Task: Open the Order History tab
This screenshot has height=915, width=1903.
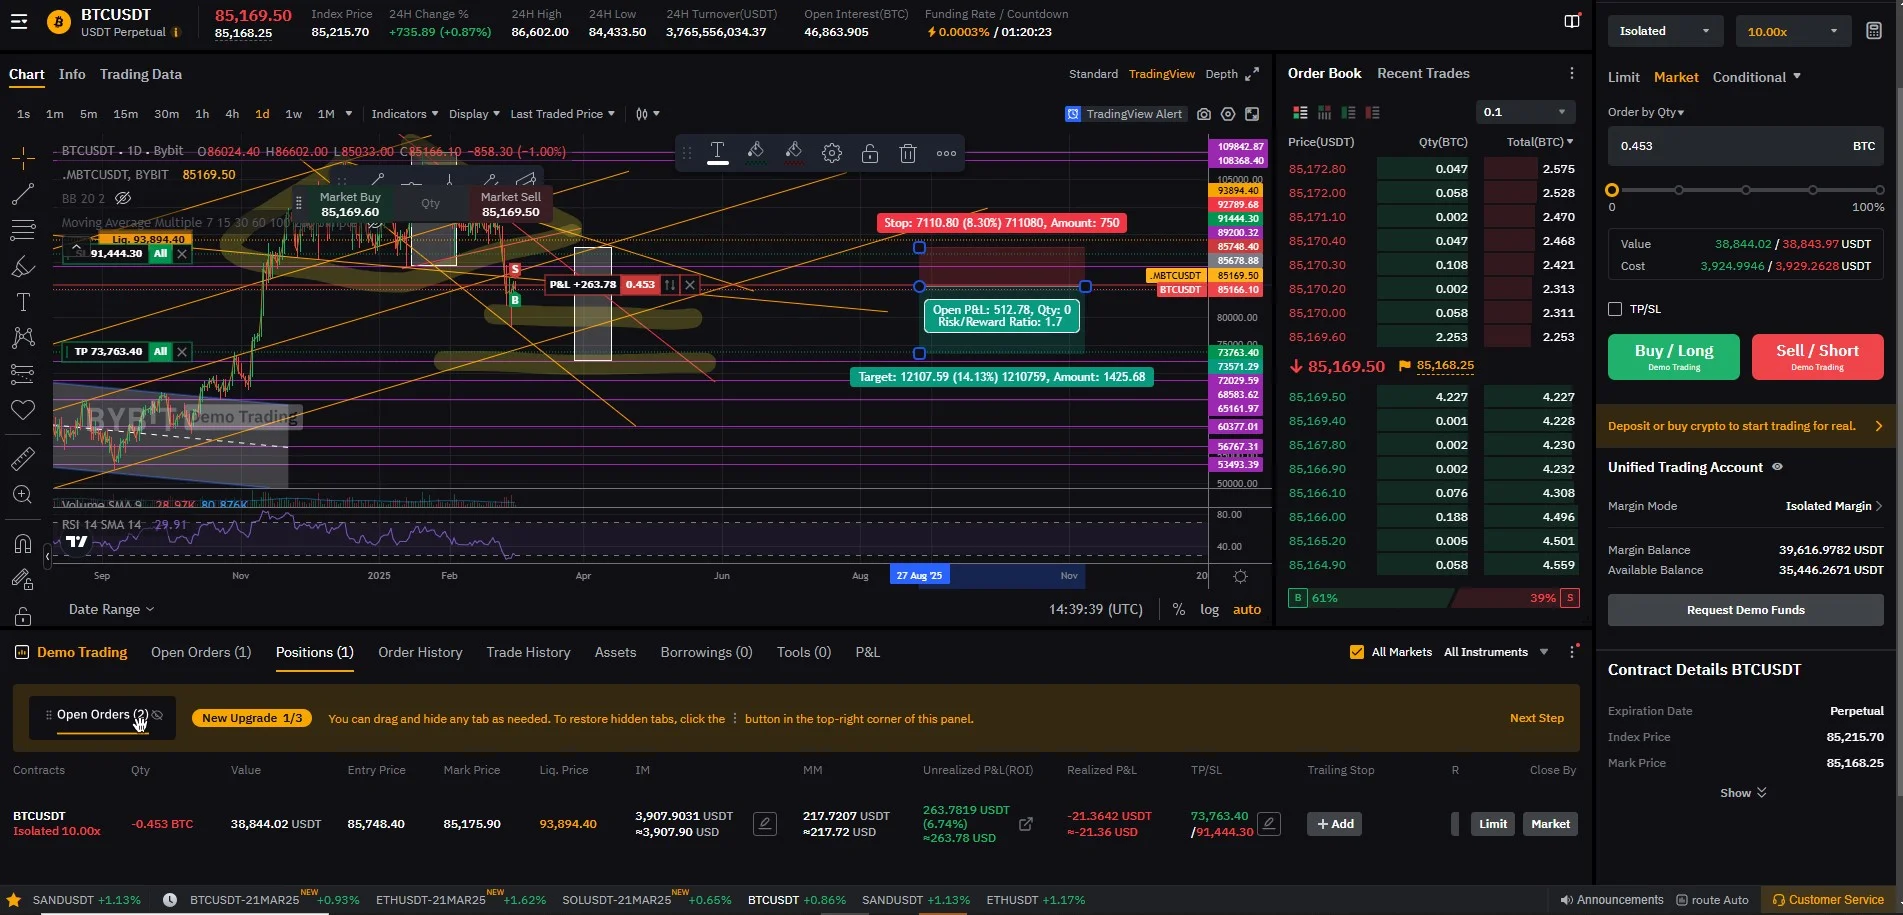Action: tap(420, 652)
